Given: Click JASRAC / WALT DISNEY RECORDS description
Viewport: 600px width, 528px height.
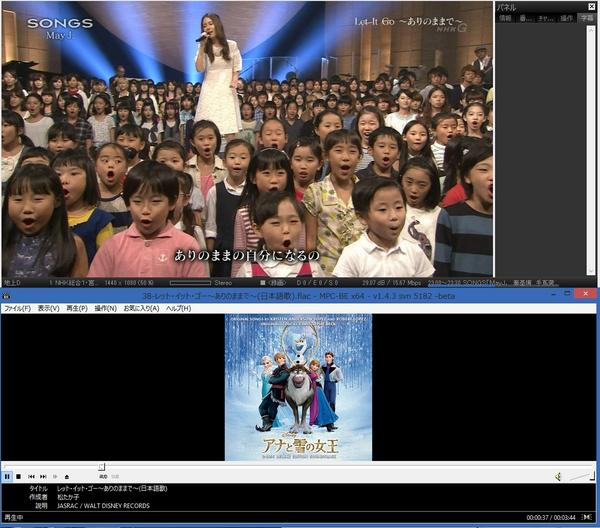Looking at the screenshot, I should 103,505.
